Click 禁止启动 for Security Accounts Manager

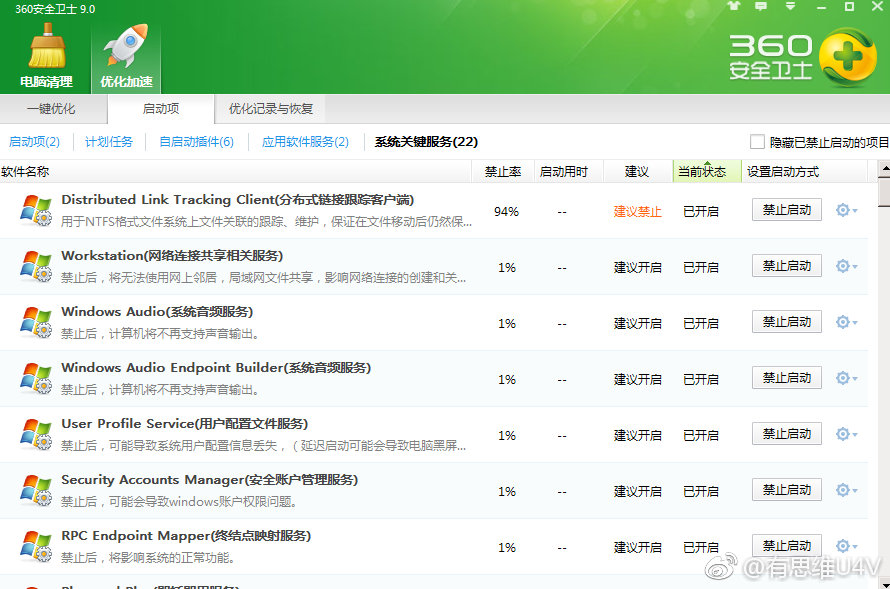pos(787,490)
